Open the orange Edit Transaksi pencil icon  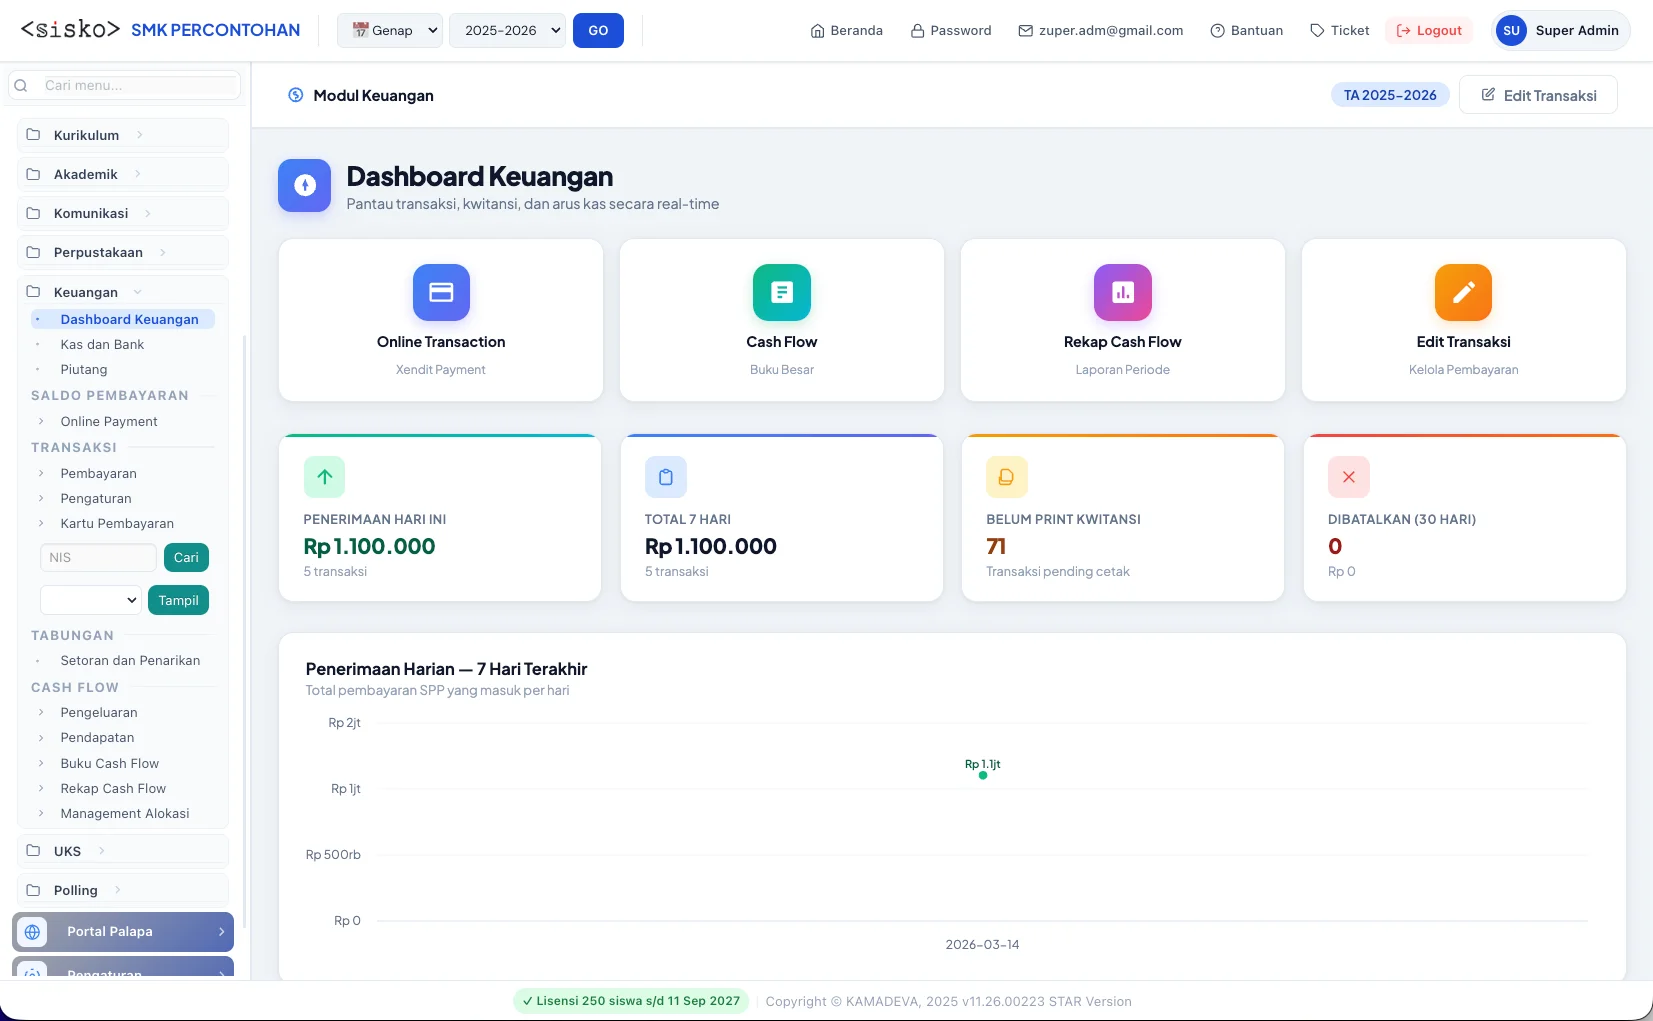pyautogui.click(x=1463, y=292)
